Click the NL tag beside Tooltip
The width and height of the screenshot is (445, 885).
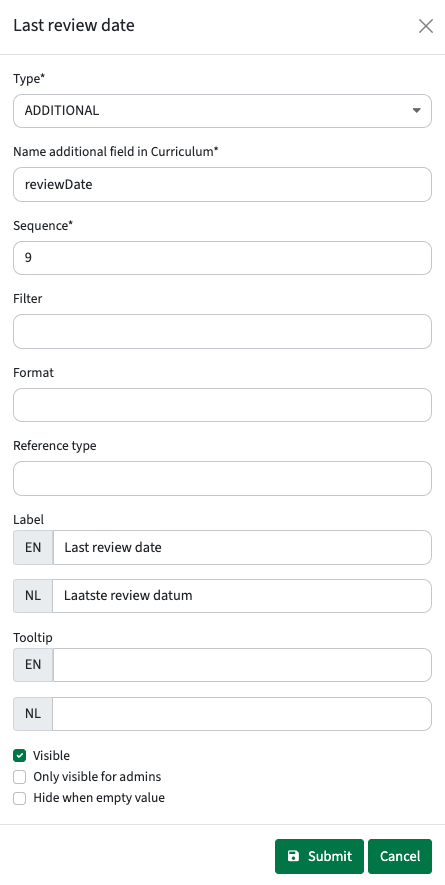pyautogui.click(x=33, y=714)
